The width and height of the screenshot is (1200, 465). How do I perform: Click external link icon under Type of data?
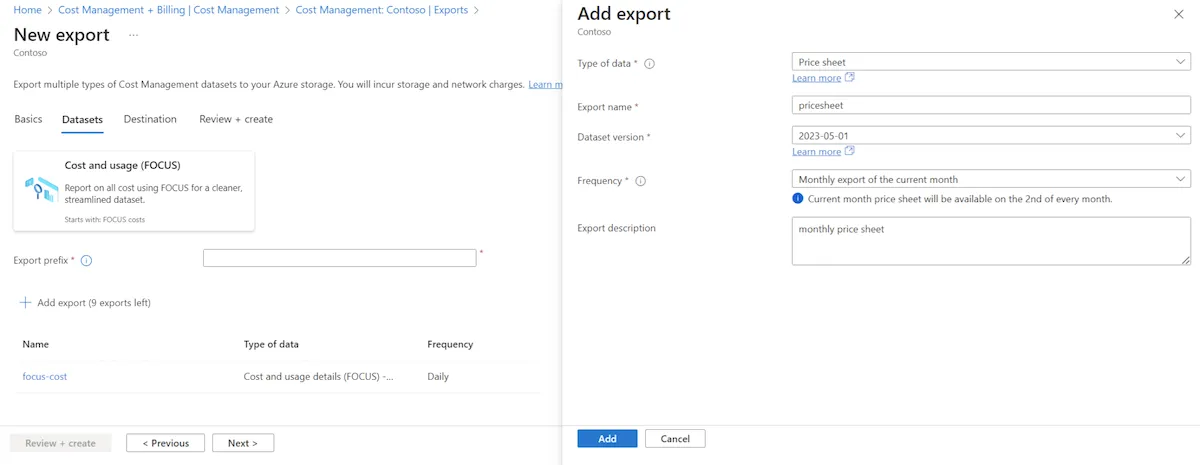coord(850,77)
